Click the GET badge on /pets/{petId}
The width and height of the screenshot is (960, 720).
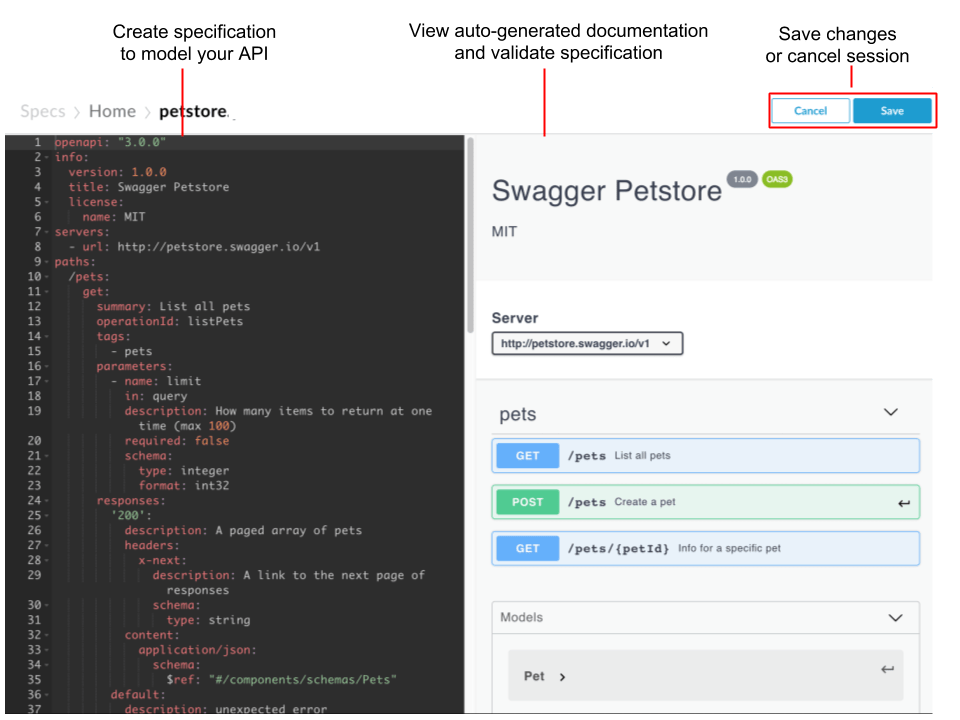point(526,548)
